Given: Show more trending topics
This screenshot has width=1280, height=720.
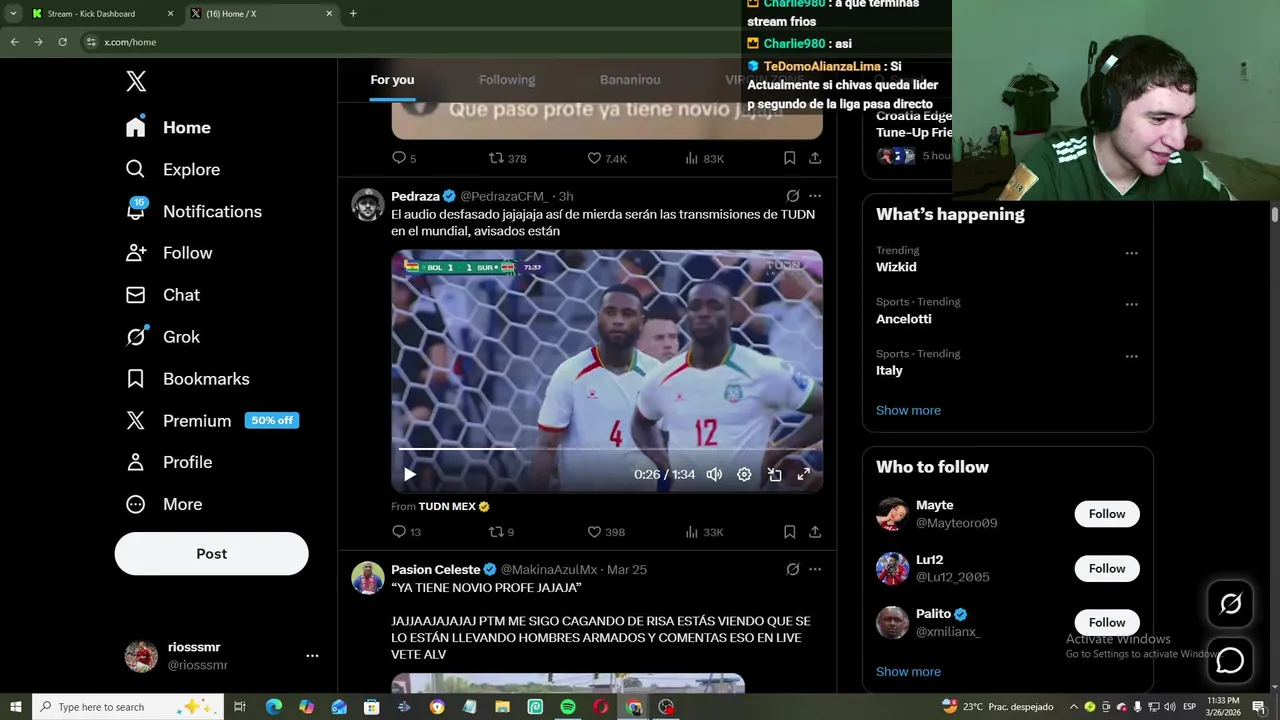Looking at the screenshot, I should 908,410.
